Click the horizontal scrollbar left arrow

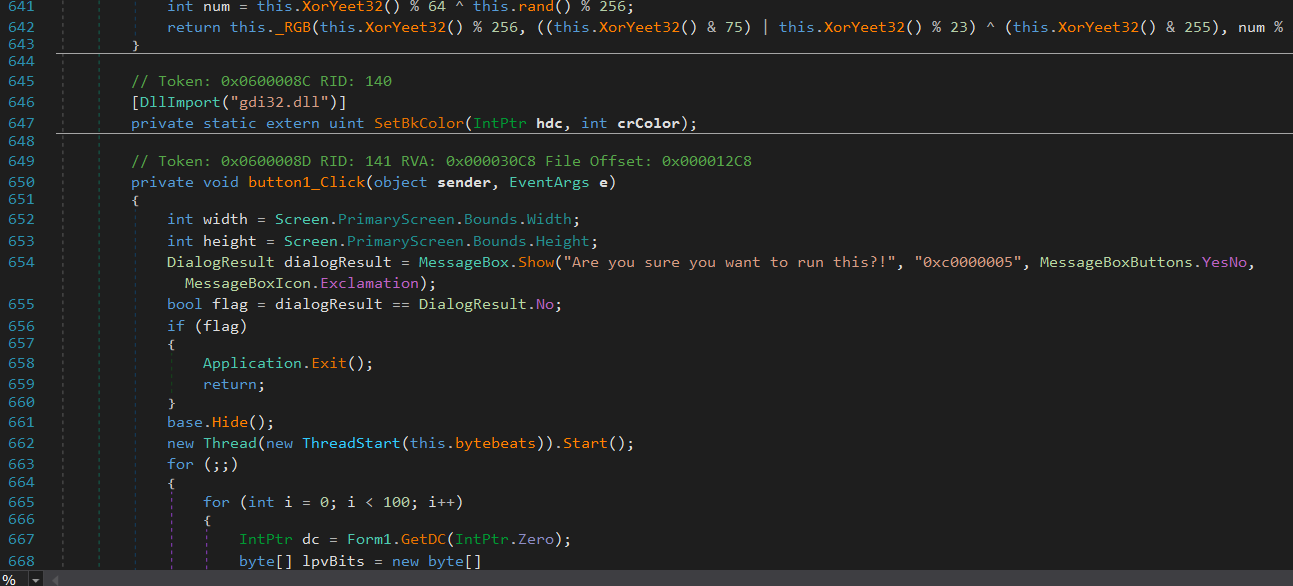pyautogui.click(x=55, y=579)
